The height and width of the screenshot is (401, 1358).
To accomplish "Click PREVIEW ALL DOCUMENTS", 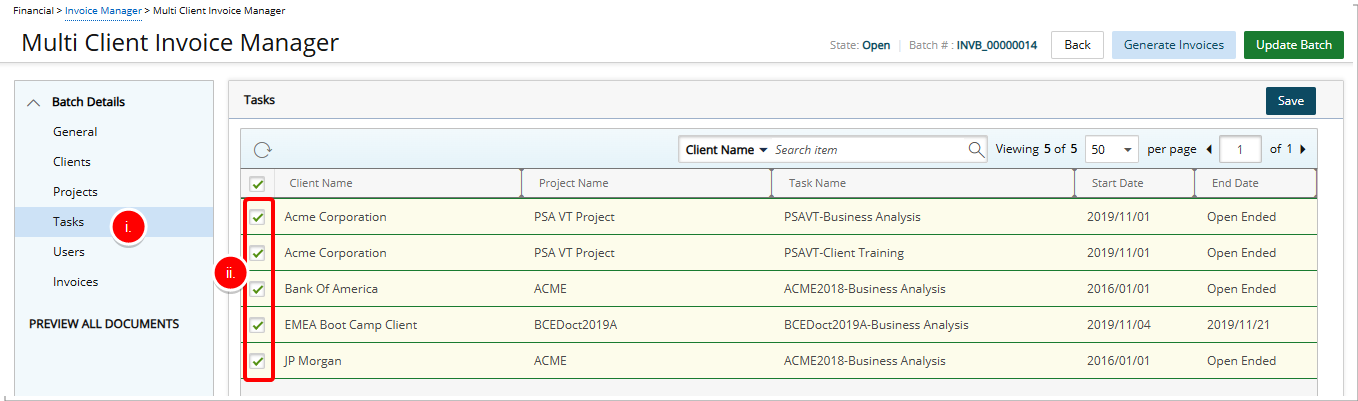I will [x=104, y=324].
